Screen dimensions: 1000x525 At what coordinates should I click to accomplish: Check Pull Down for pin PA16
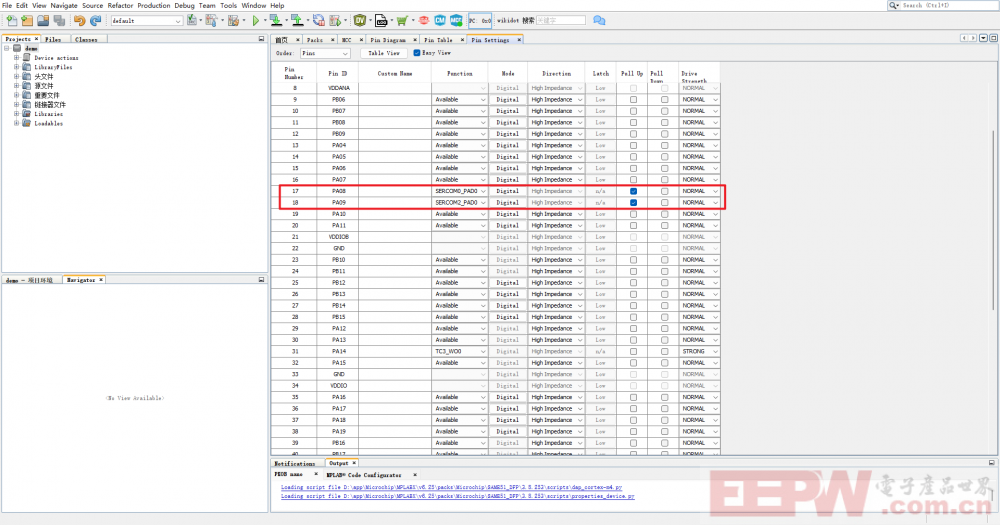click(665, 397)
